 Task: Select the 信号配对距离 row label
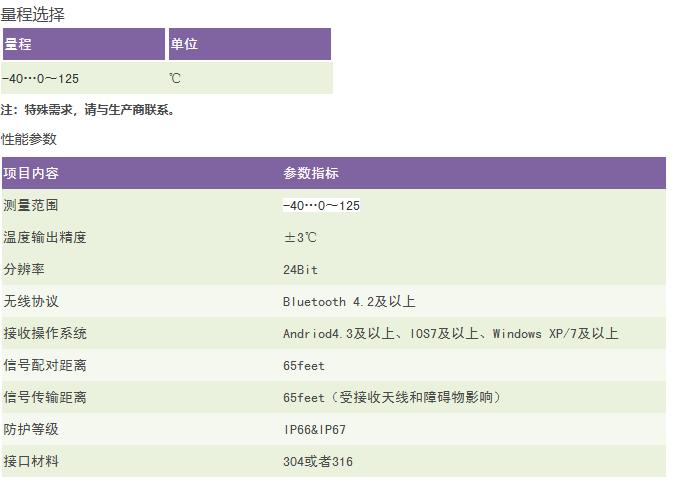[45, 365]
